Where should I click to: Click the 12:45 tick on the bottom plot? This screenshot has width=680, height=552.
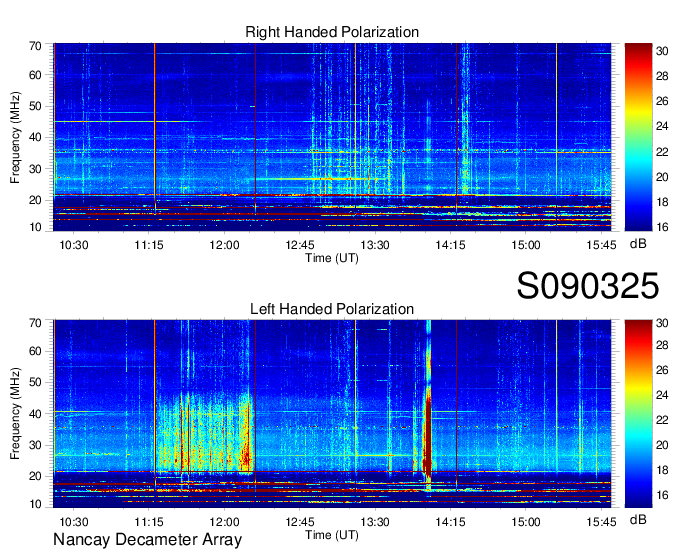pyautogui.click(x=300, y=522)
